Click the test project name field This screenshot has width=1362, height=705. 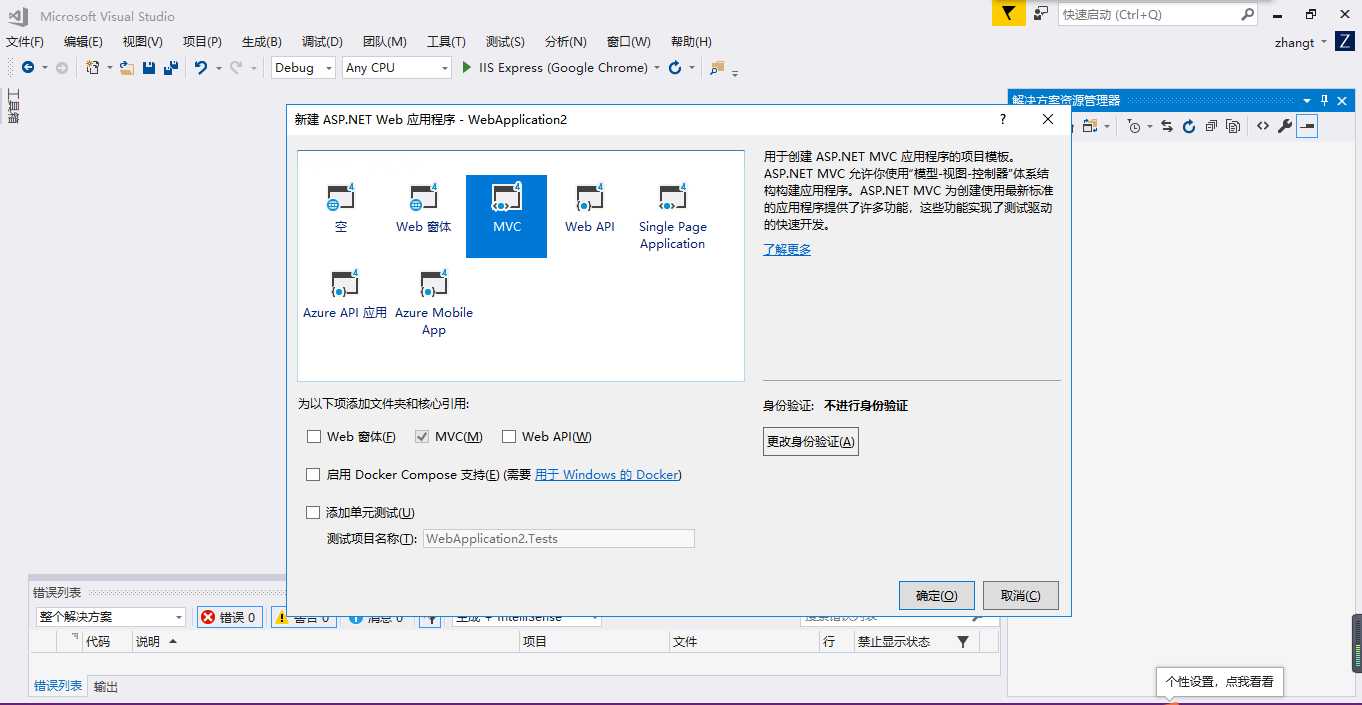[x=559, y=539]
